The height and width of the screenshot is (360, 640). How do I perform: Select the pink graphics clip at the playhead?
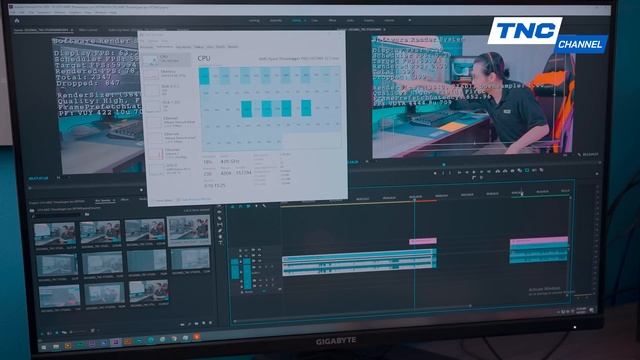point(422,241)
